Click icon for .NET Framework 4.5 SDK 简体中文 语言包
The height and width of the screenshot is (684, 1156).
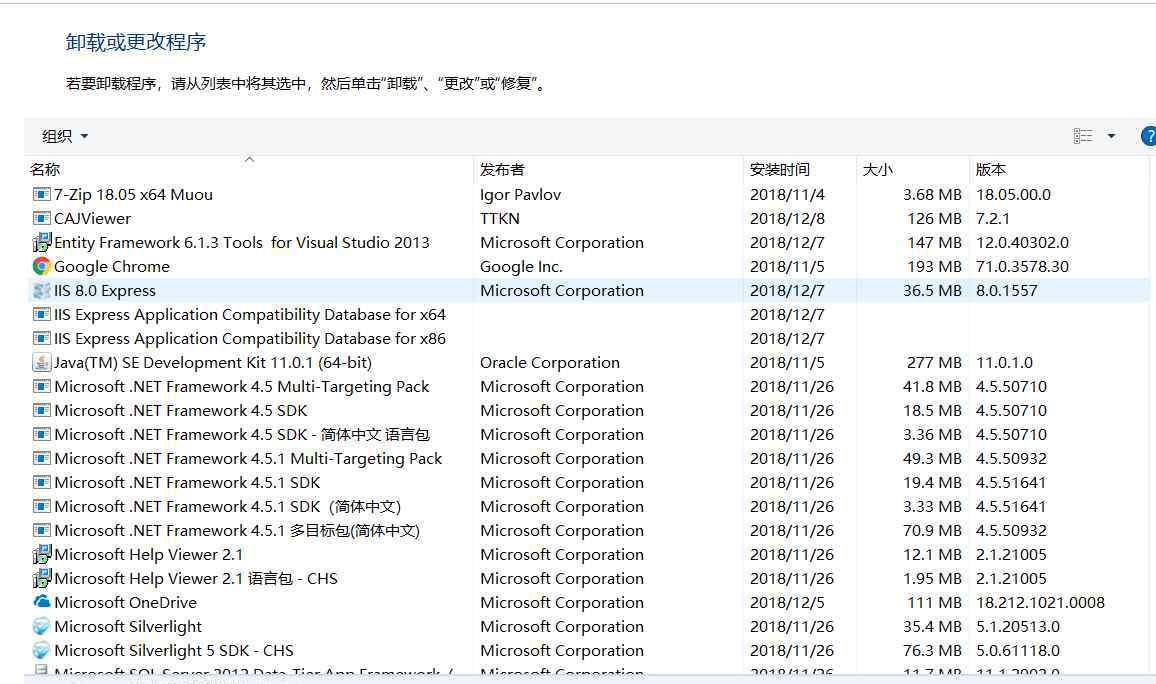pos(42,434)
